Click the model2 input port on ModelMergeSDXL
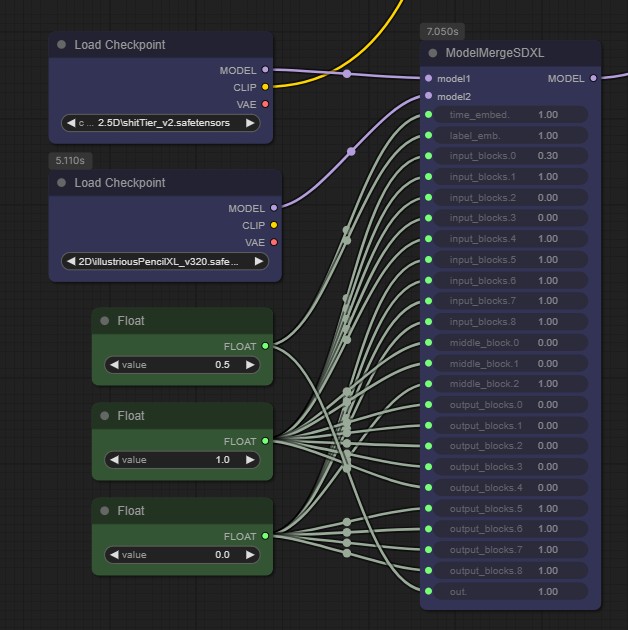The height and width of the screenshot is (630, 628). pos(428,96)
